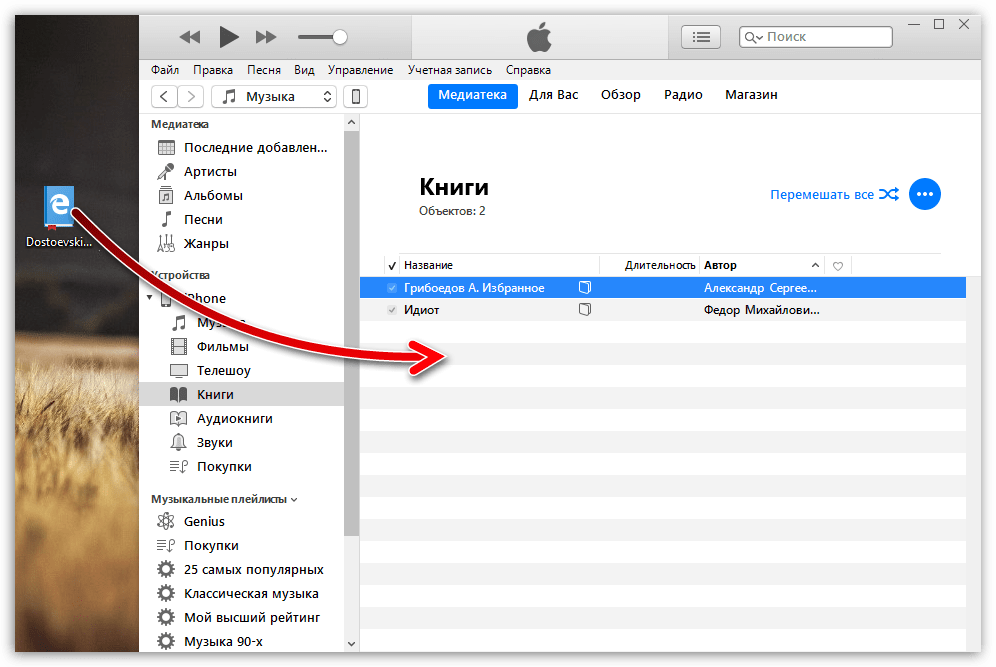996x667 pixels.
Task: Toggle checkbox for Грибоедов А. Избранное
Action: (x=392, y=288)
